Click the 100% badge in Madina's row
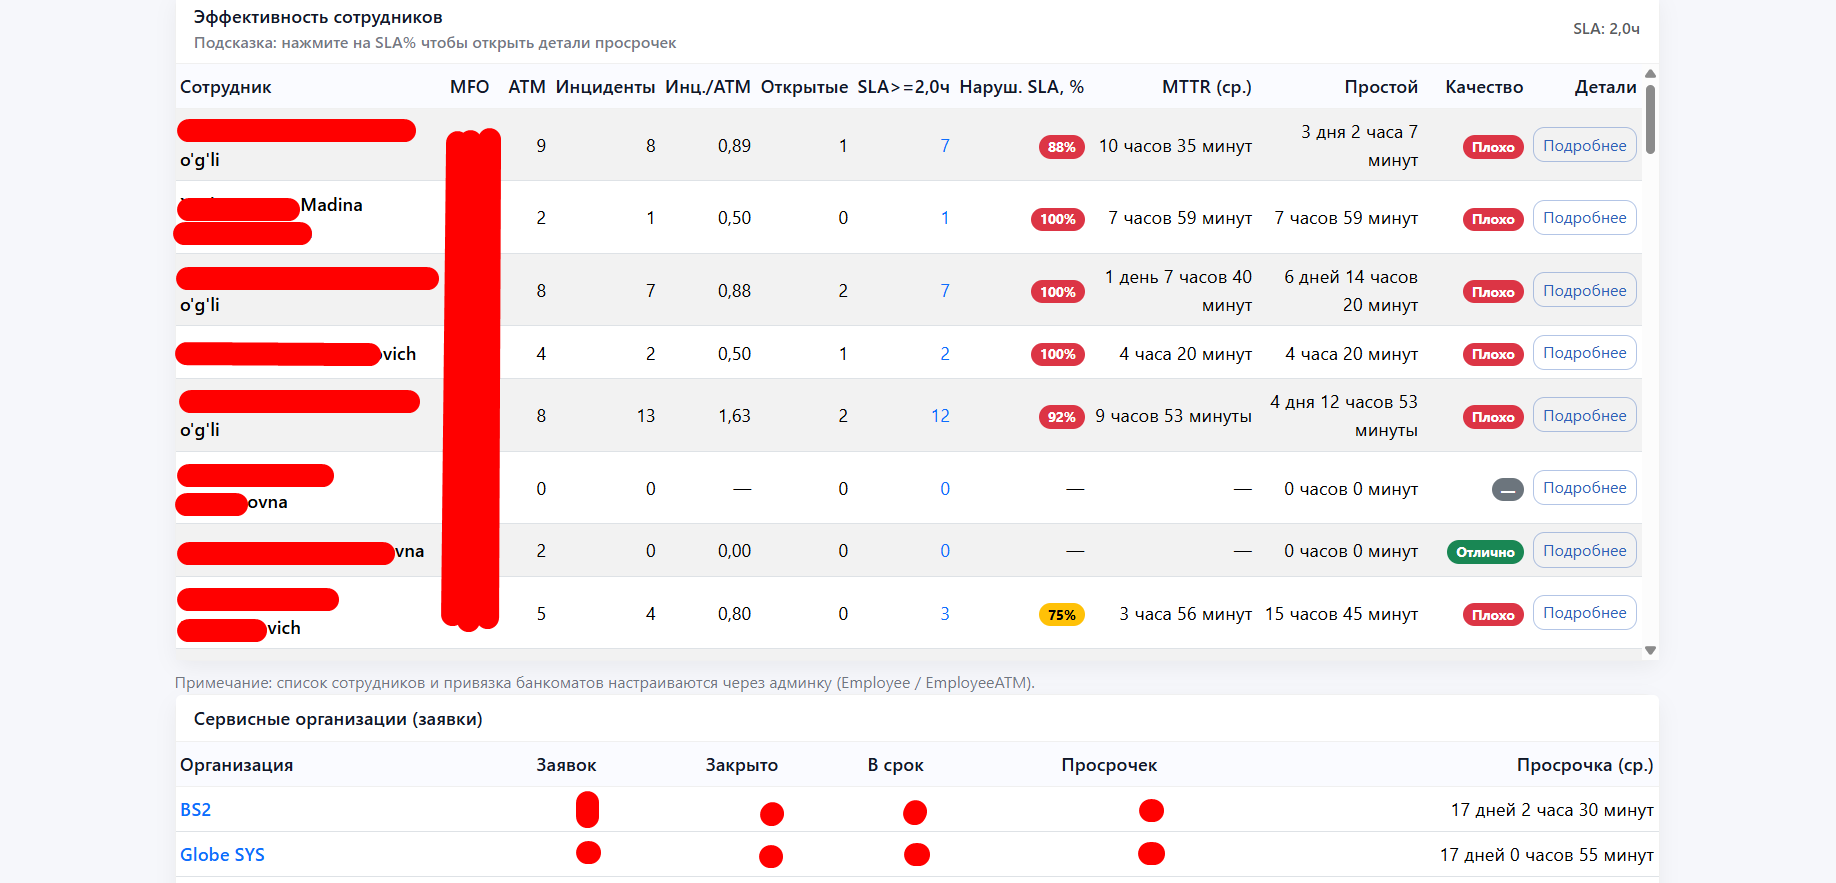 [x=1057, y=219]
